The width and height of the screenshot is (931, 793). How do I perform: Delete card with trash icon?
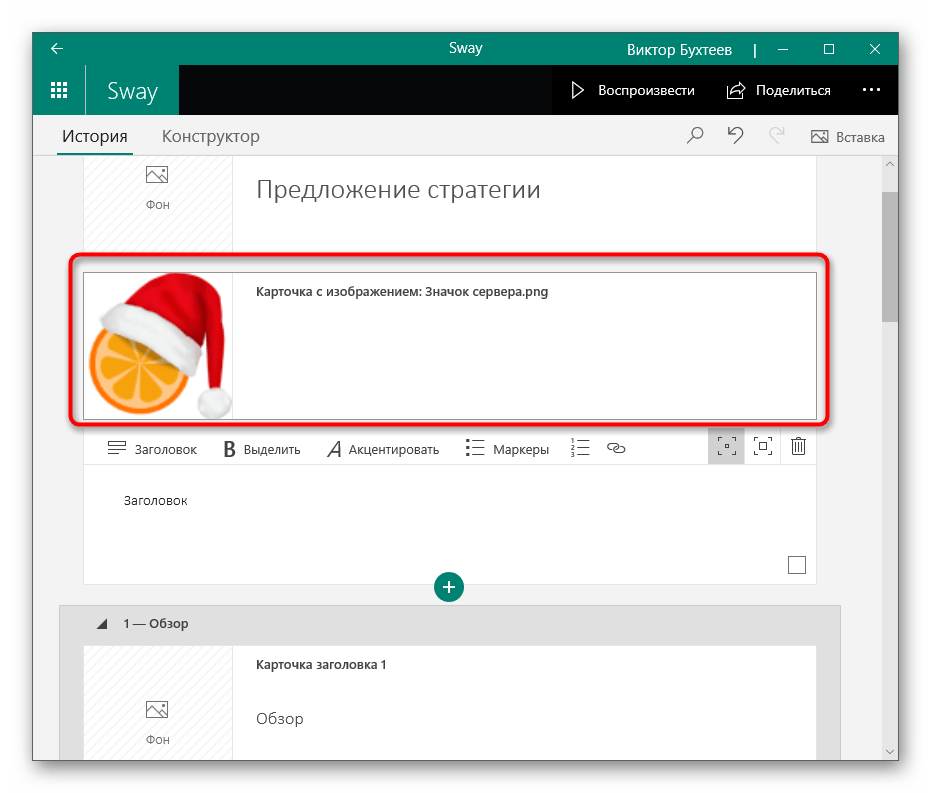798,447
